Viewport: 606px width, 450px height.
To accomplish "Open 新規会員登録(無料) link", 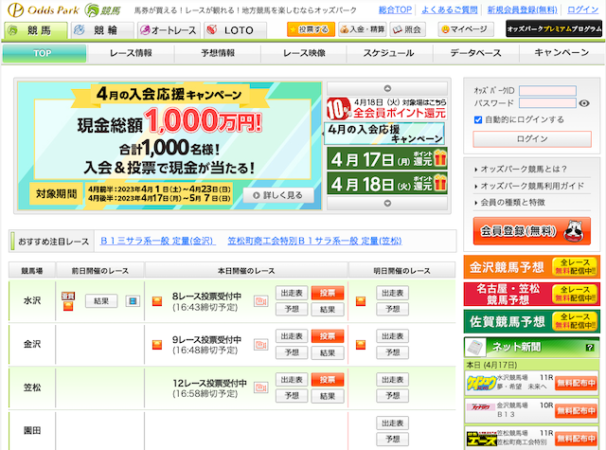I will pos(522,10).
